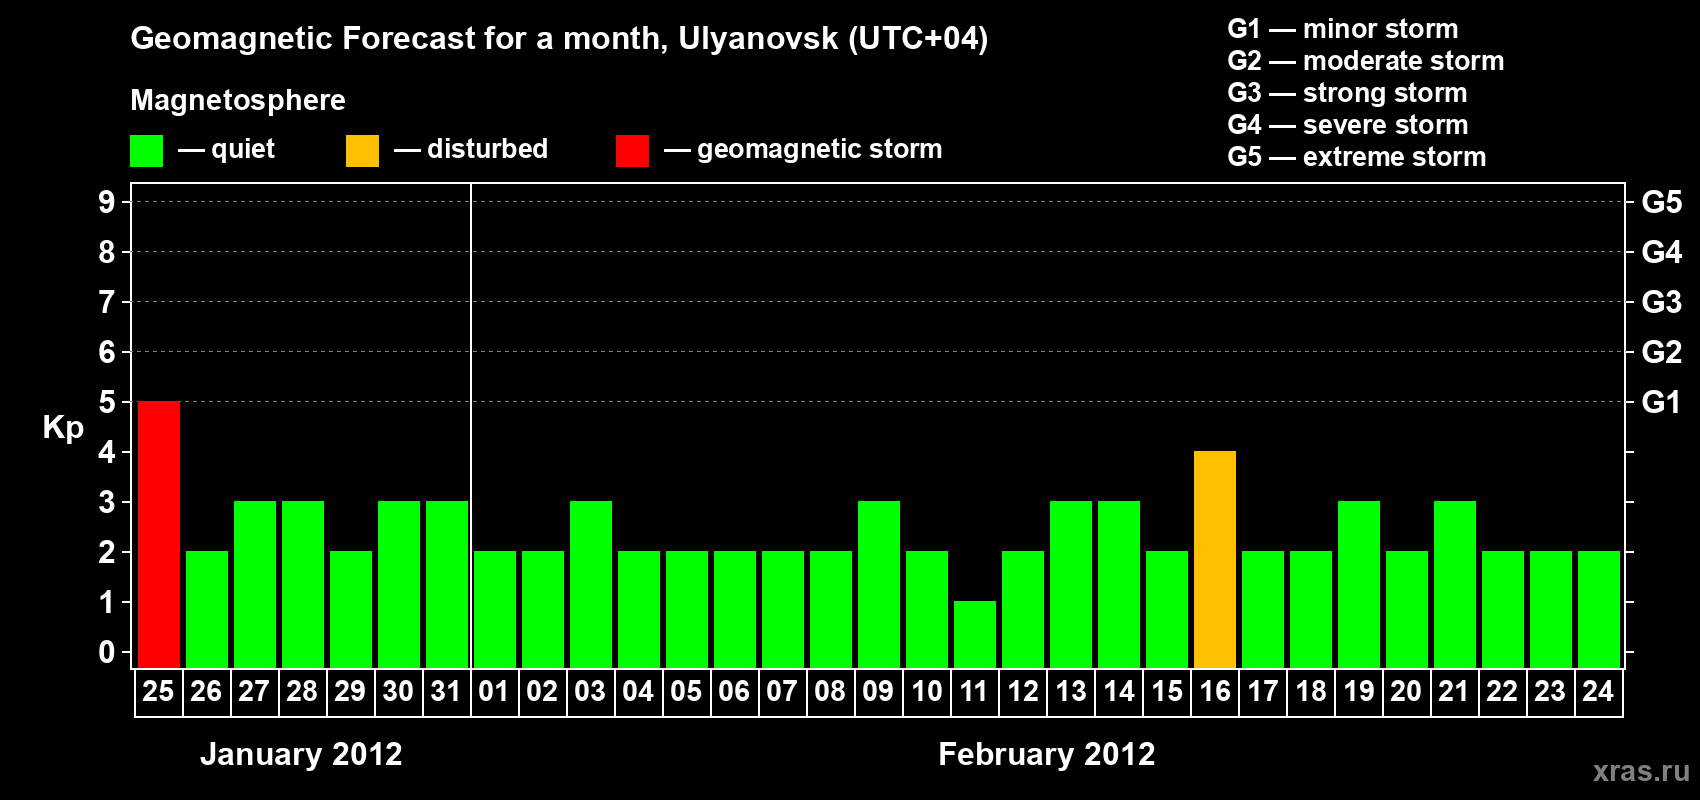Click date label 09 on the axis
Screen dimensions: 1700x800
(878, 691)
